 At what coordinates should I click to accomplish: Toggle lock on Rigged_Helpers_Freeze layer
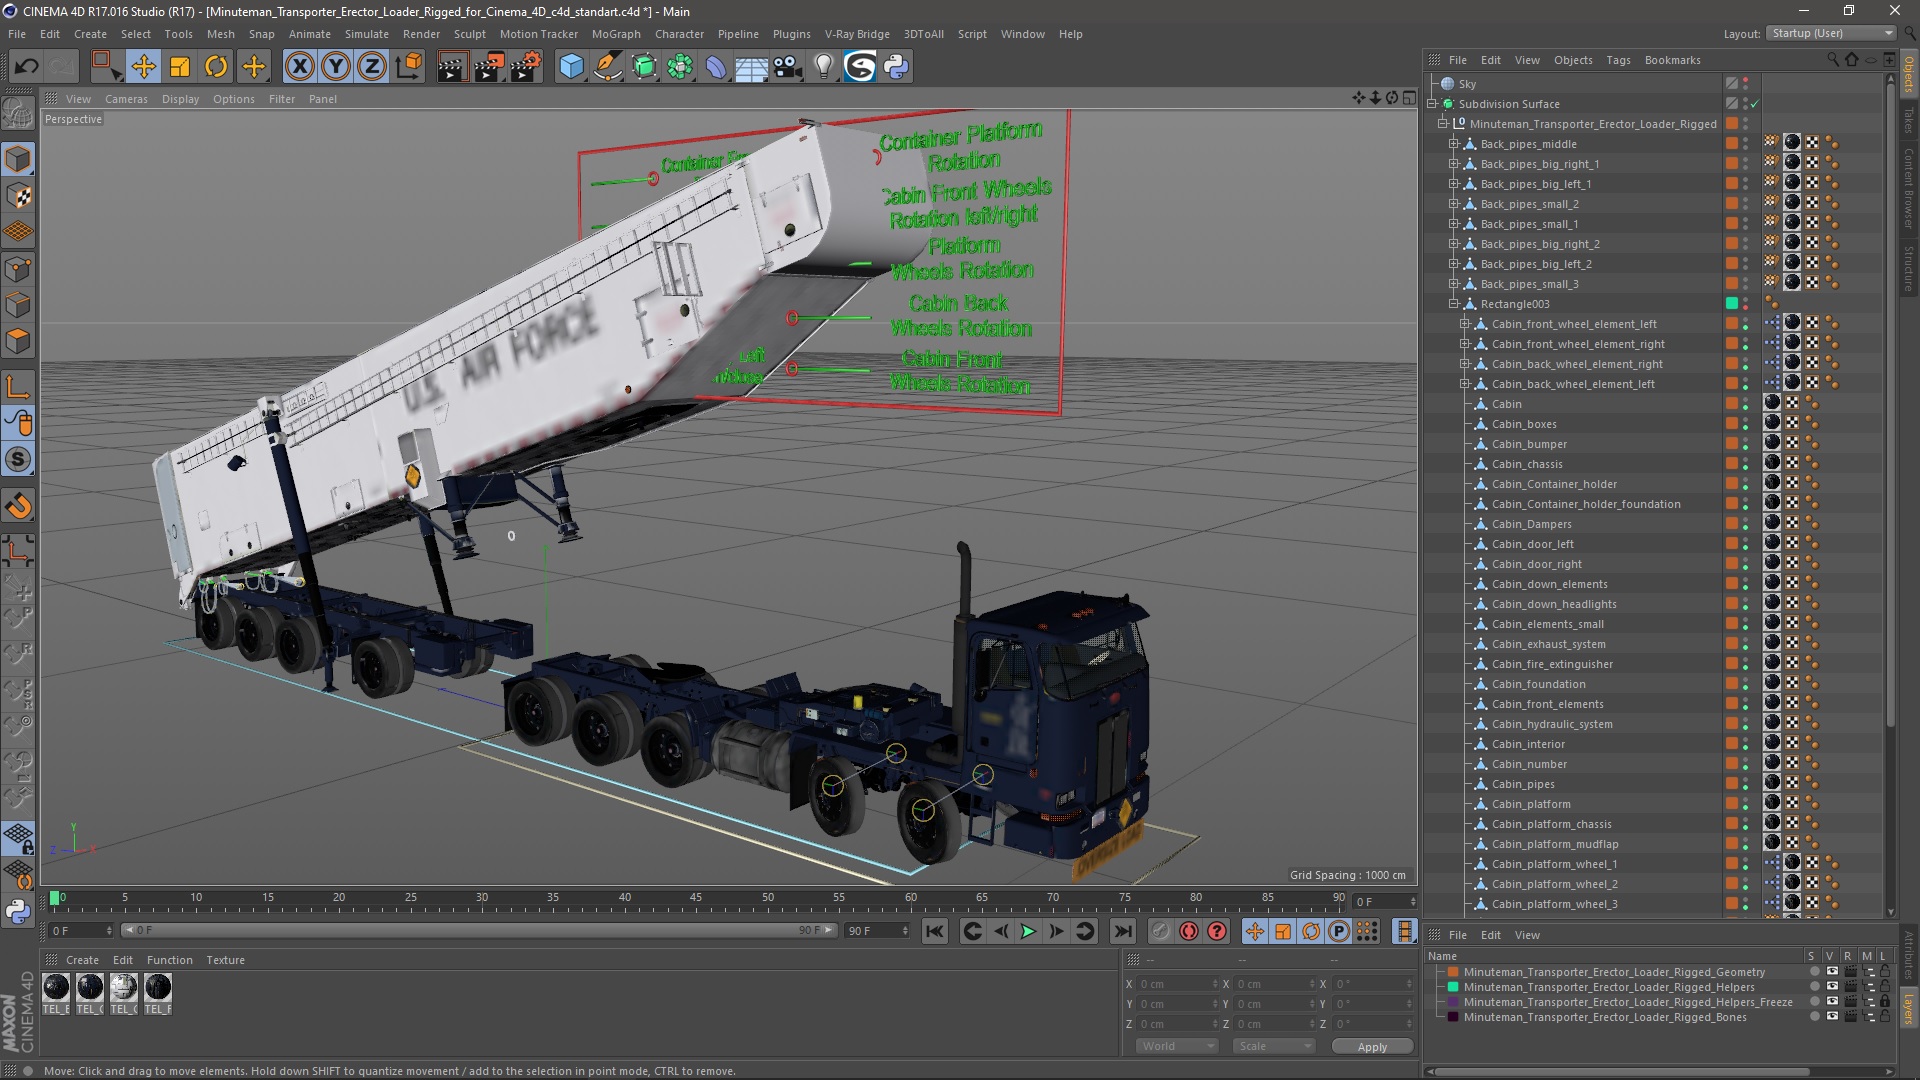pyautogui.click(x=1884, y=1002)
